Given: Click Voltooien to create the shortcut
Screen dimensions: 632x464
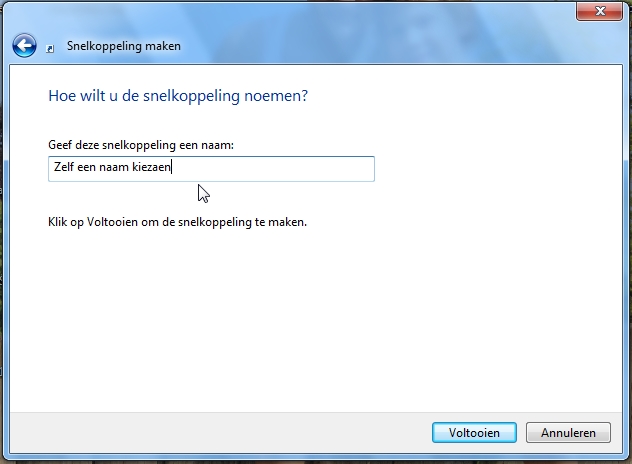Looking at the screenshot, I should pos(474,433).
